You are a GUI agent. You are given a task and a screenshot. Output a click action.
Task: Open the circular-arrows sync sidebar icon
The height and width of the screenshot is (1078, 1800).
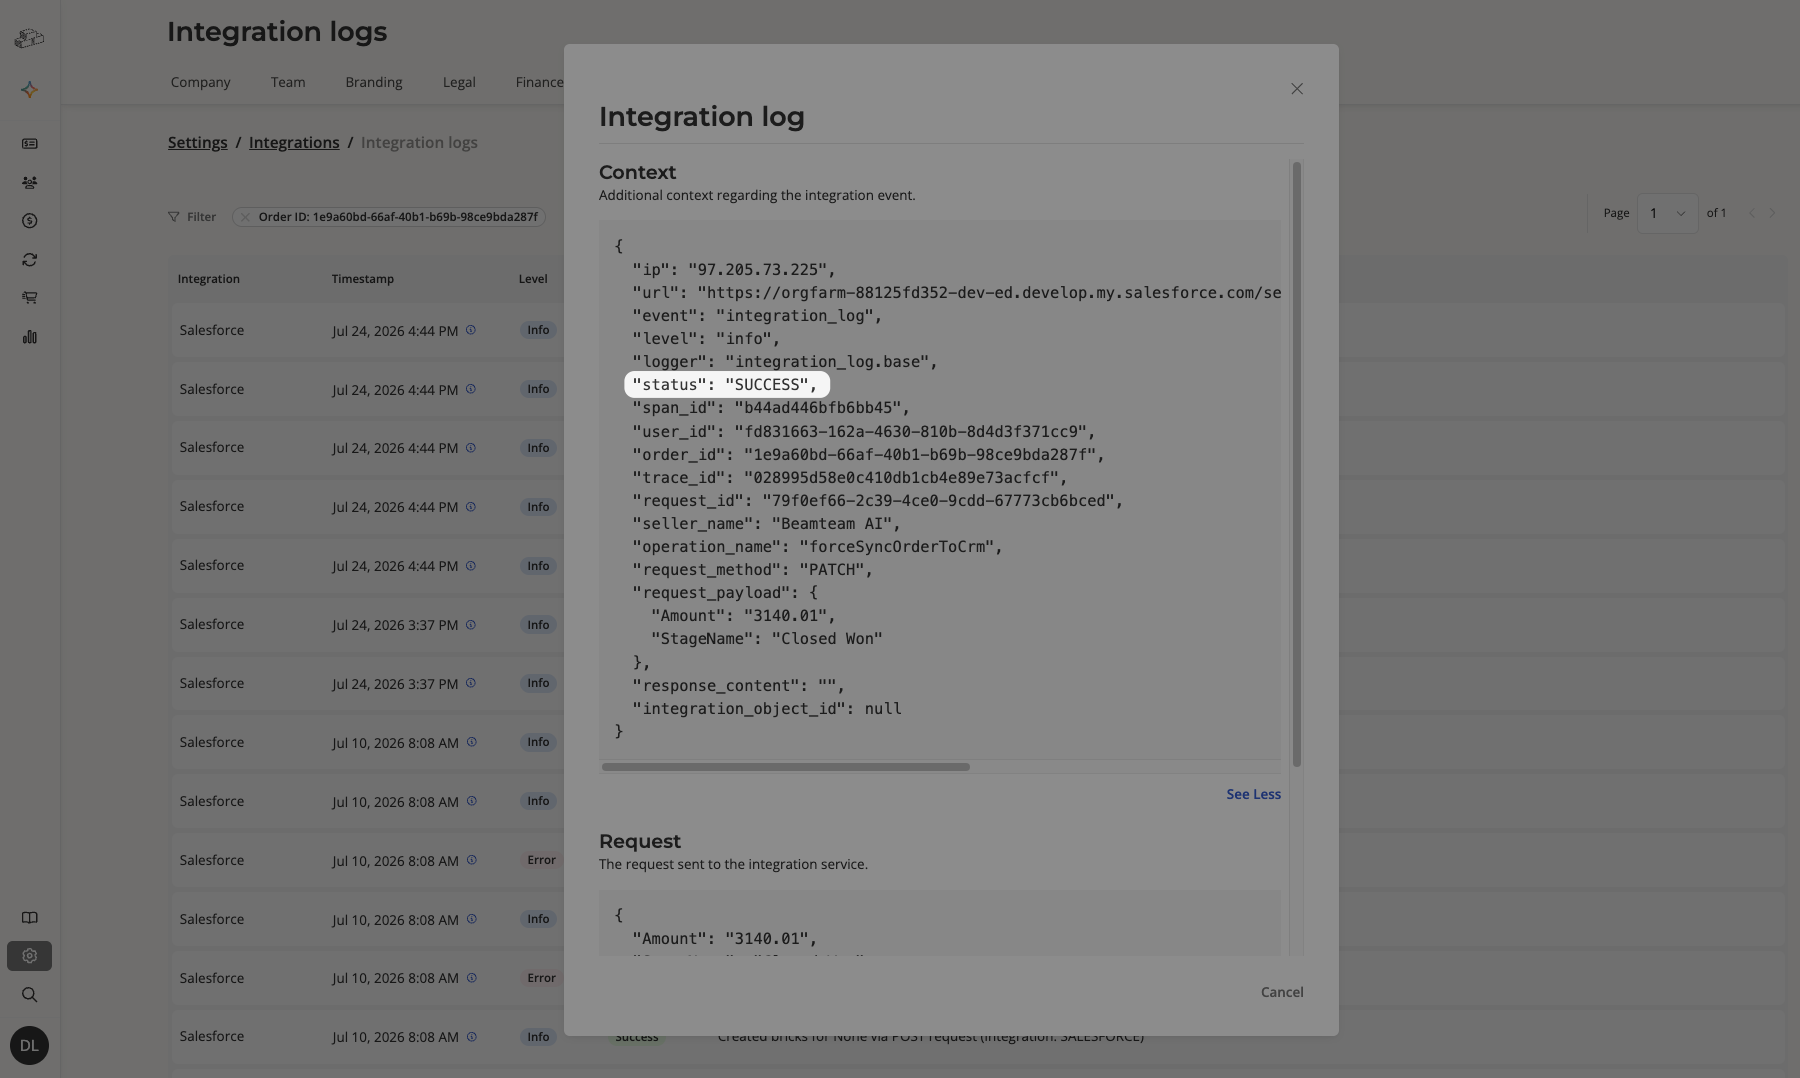[29, 260]
